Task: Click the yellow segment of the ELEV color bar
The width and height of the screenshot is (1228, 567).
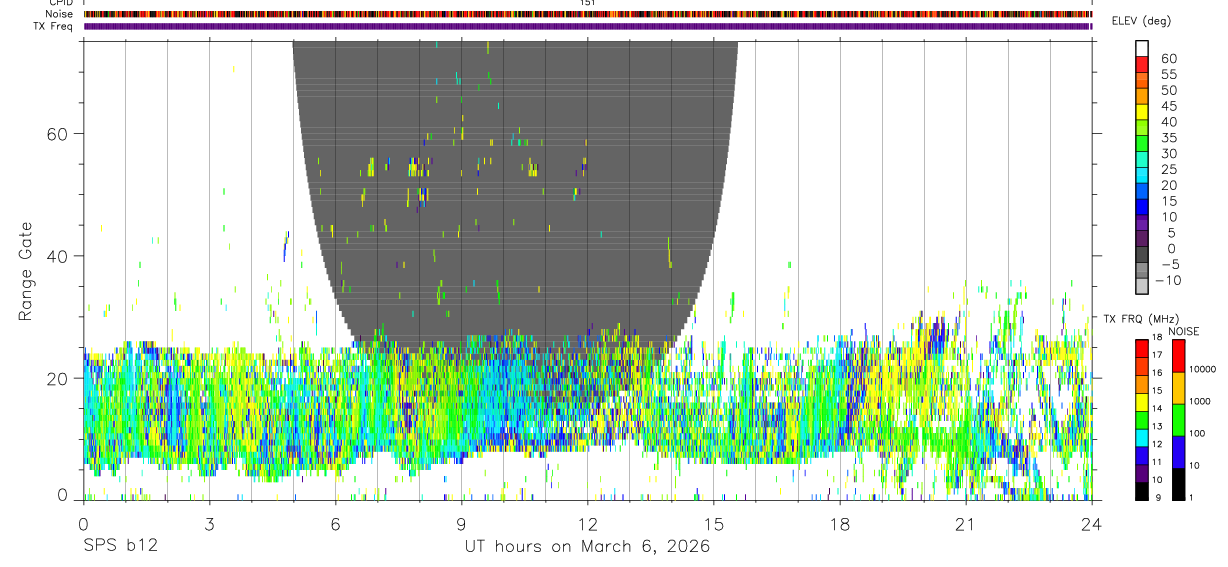Action: click(1142, 113)
